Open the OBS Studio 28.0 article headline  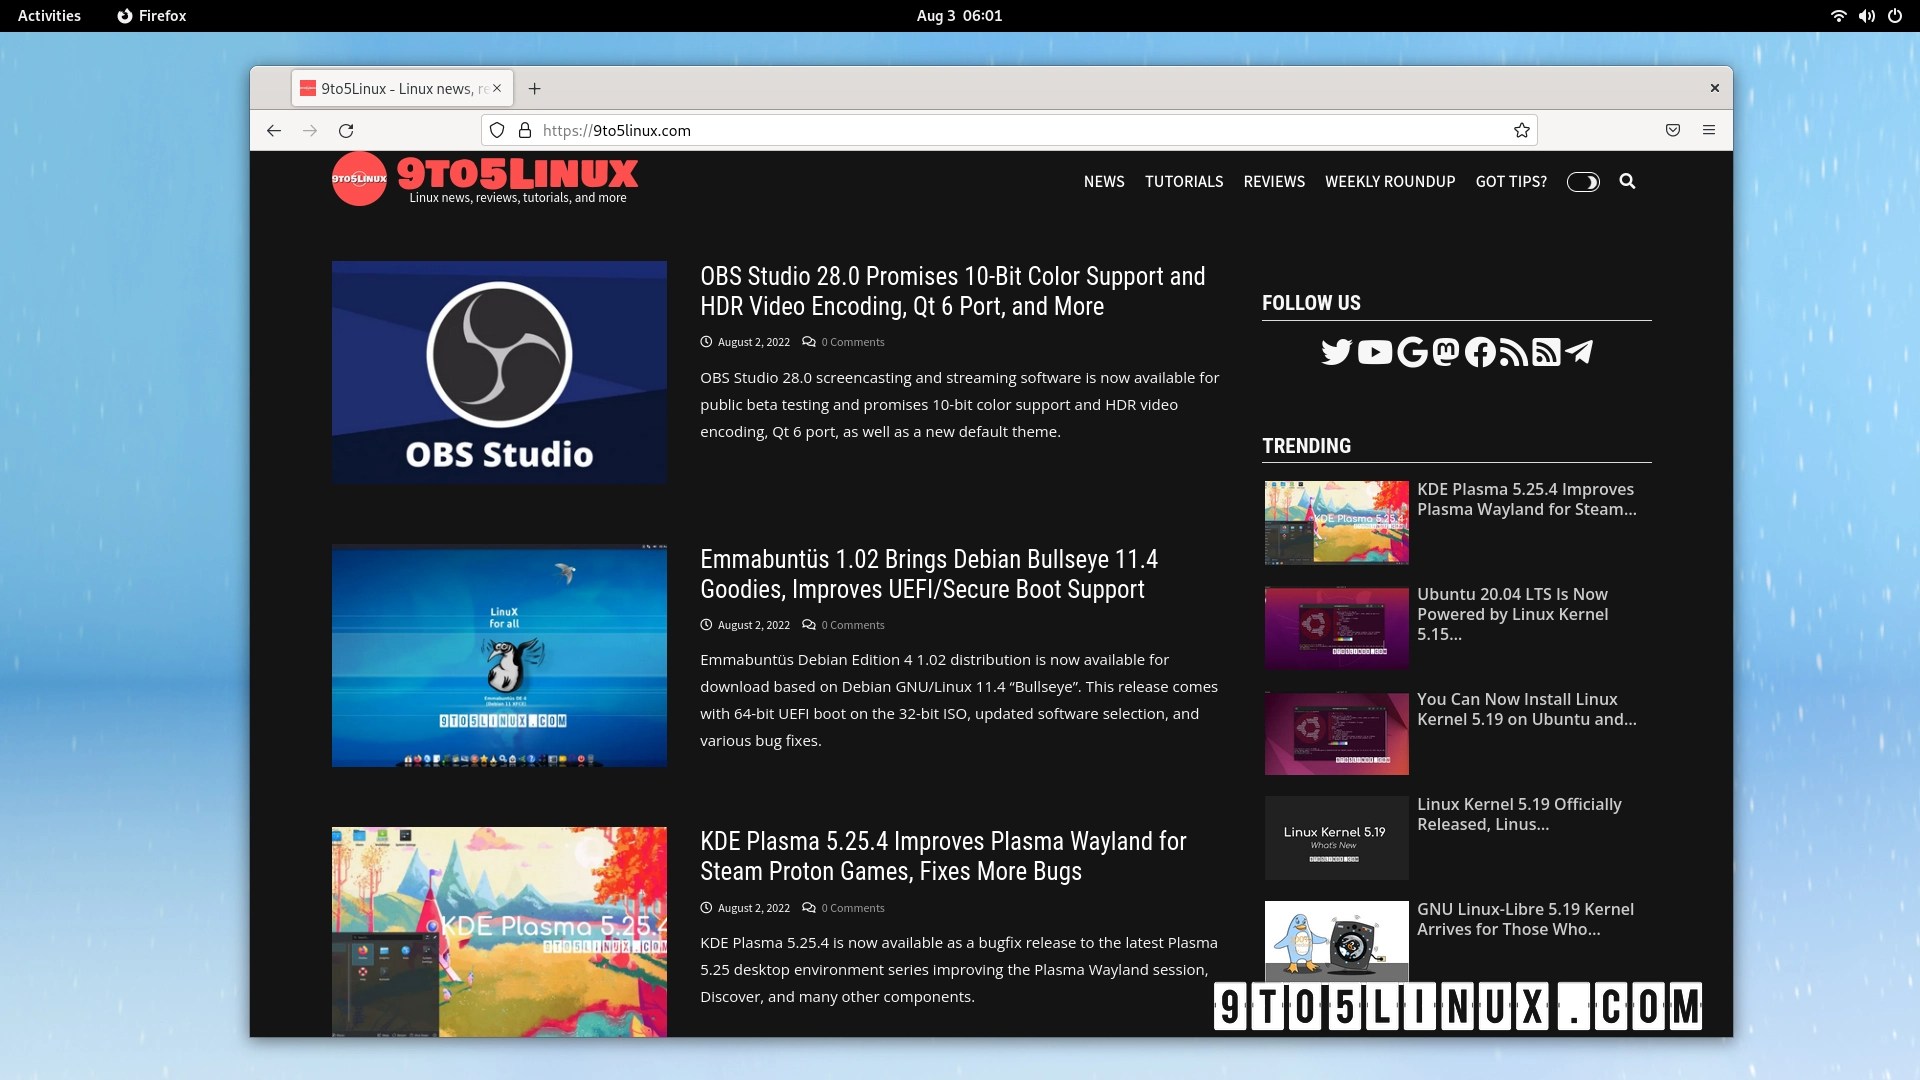[952, 291]
